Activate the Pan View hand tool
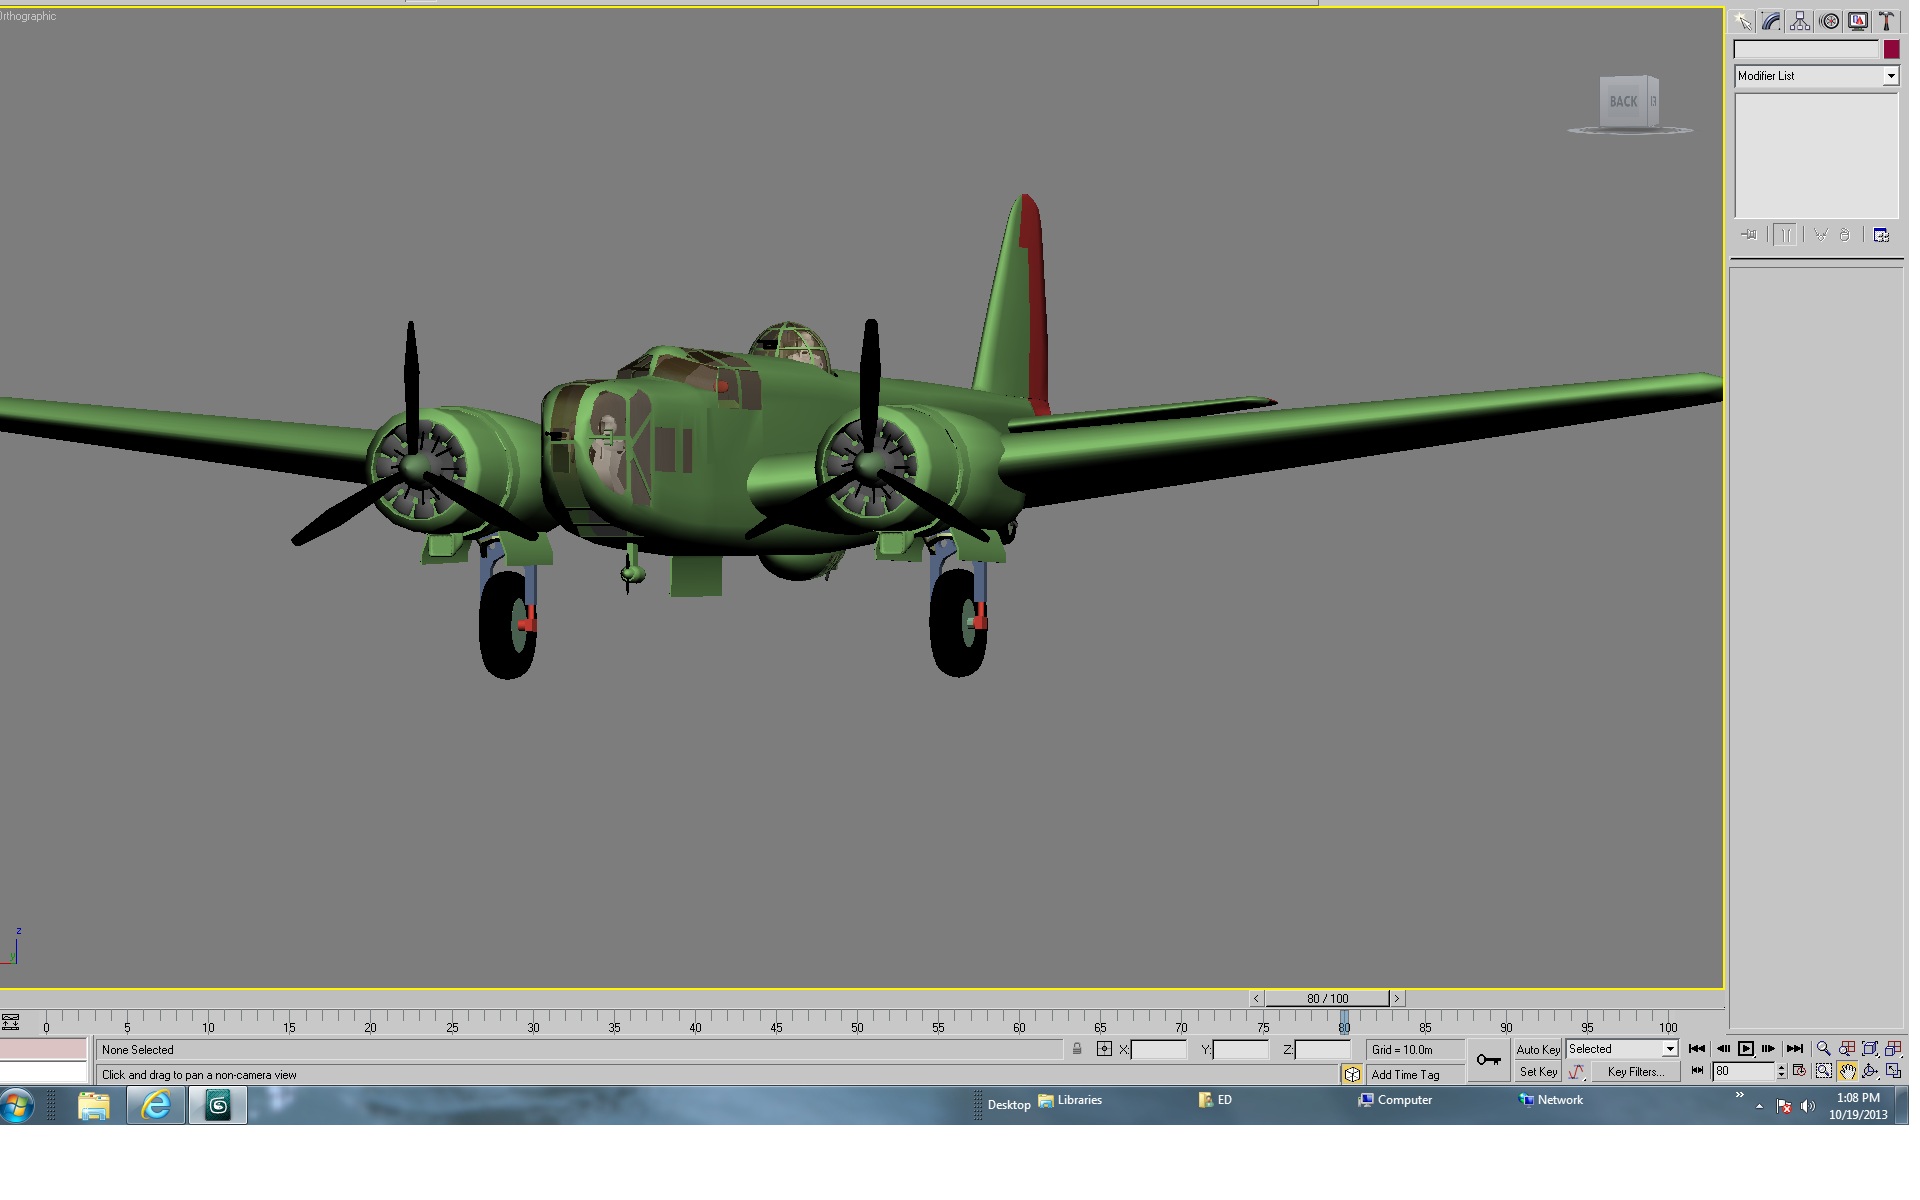Screen dimensions: 1920x1200 1846,1072
